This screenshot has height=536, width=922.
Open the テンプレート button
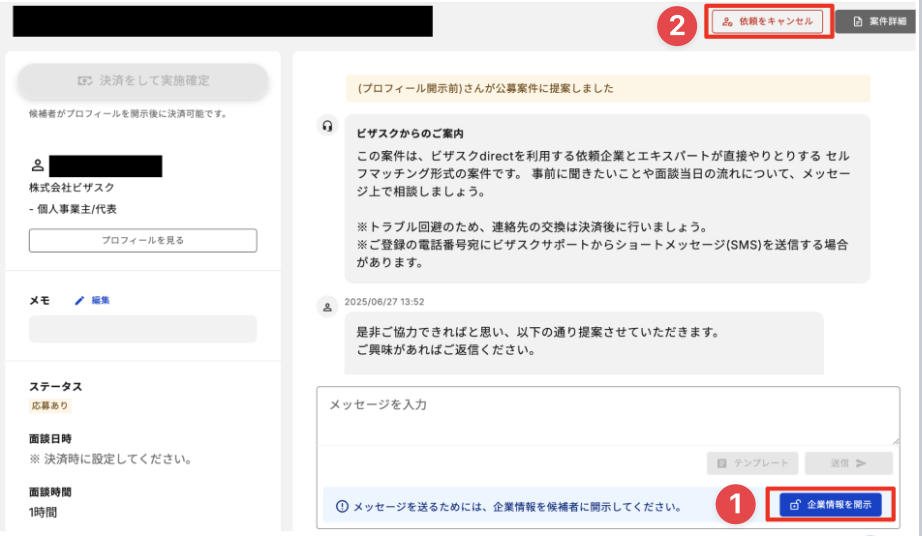coord(752,463)
